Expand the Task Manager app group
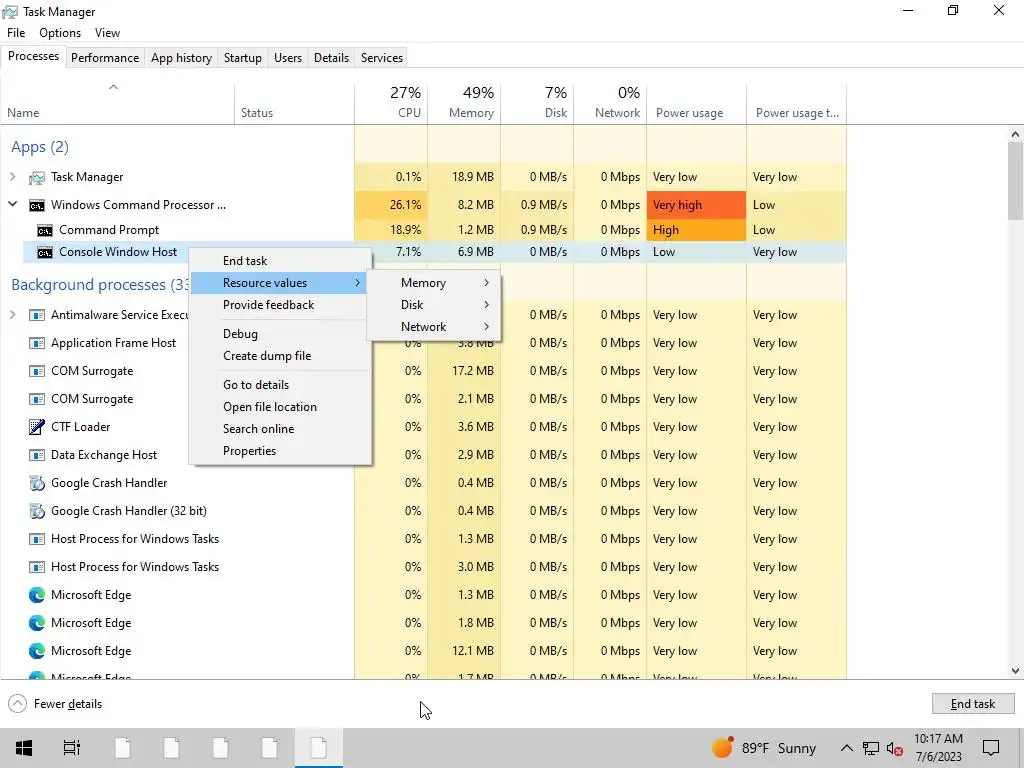The image size is (1024, 768). (x=12, y=176)
